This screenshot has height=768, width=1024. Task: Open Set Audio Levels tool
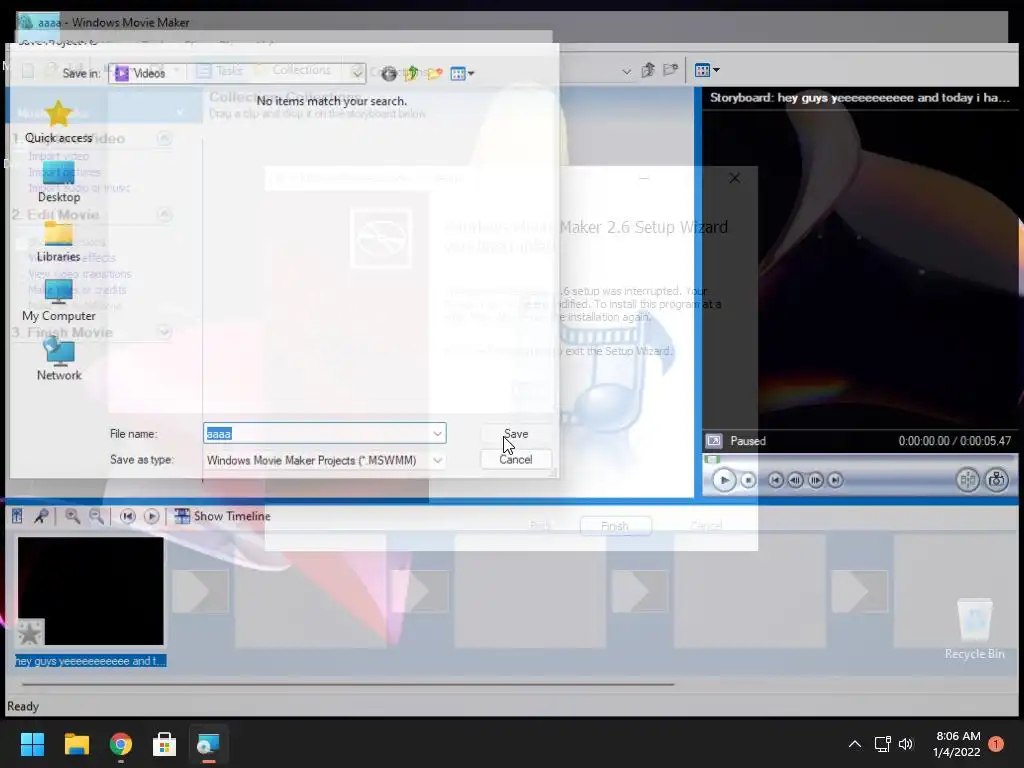(x=17, y=516)
